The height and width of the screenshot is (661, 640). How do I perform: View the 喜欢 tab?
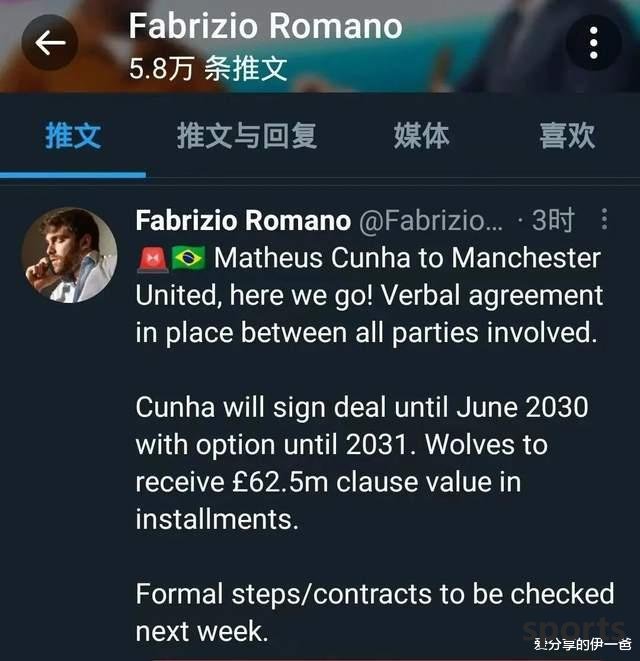click(x=567, y=136)
